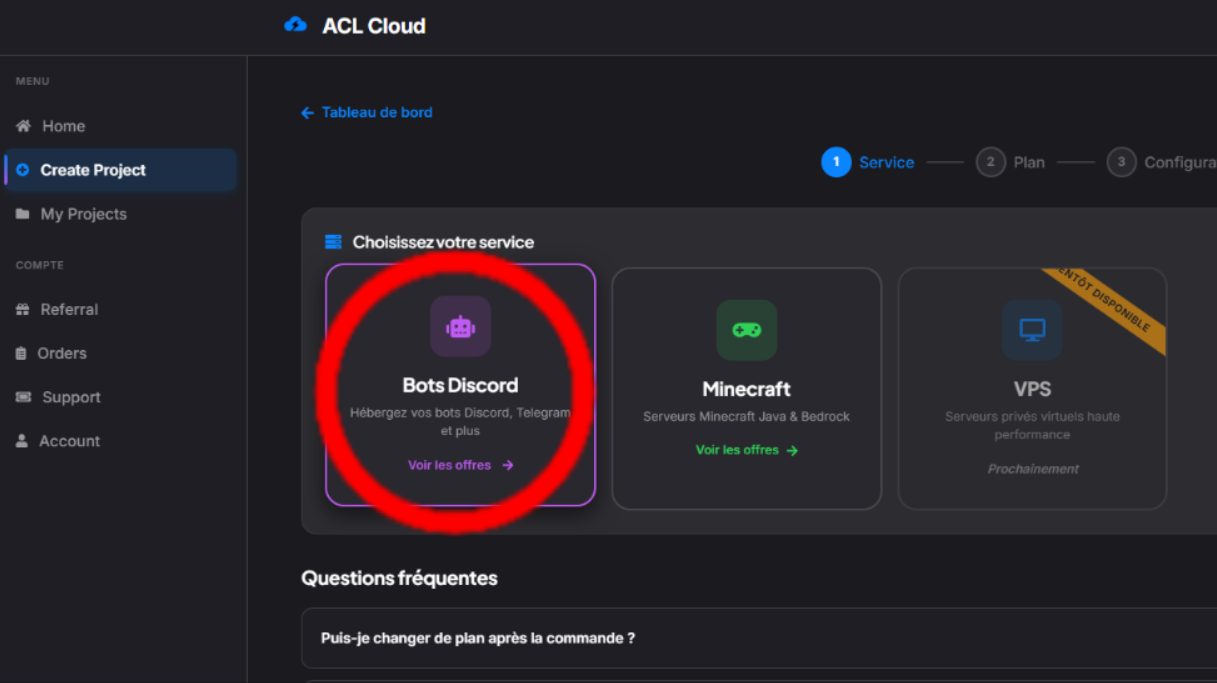Click the VPS monitor icon
Screen dimensions: 1217x683
[1031, 330]
